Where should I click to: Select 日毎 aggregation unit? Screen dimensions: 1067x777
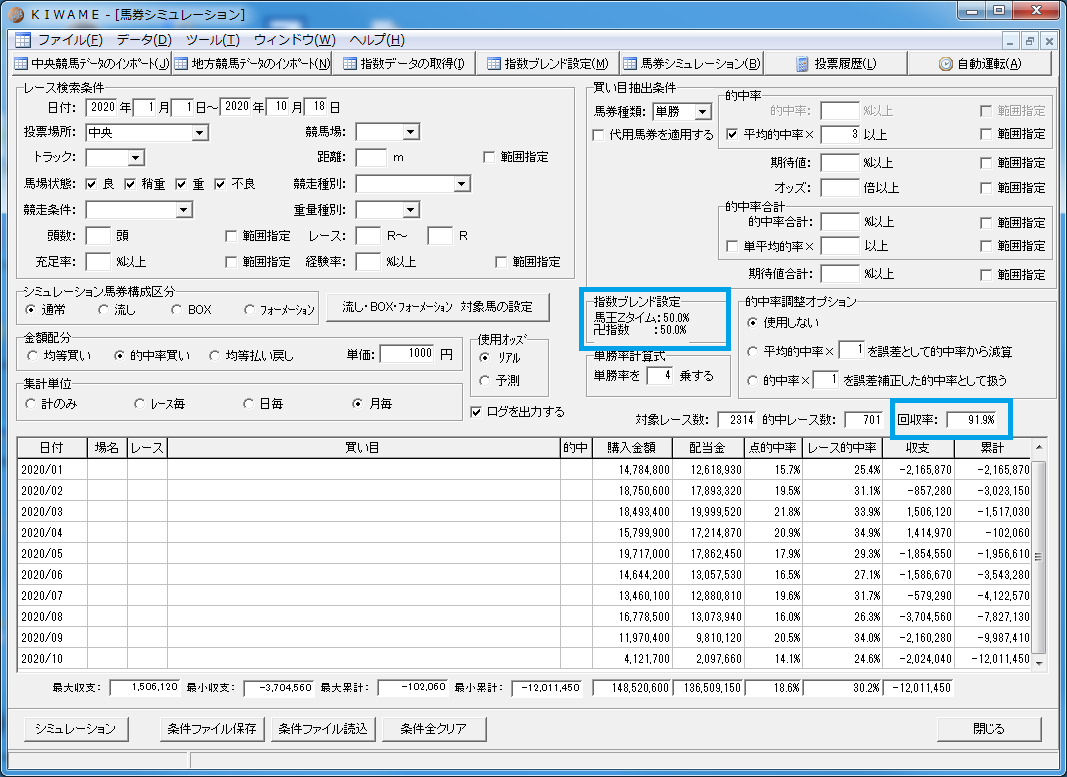[248, 403]
